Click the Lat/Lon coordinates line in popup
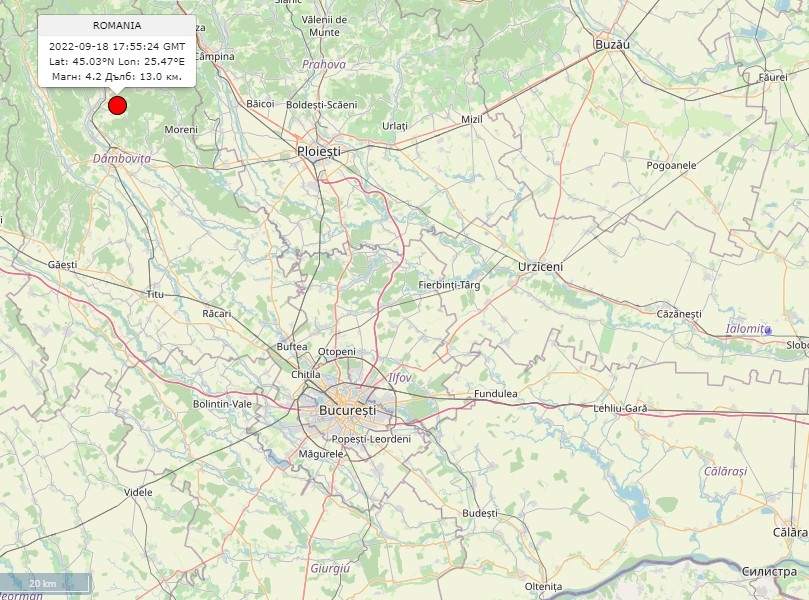The width and height of the screenshot is (809, 600). point(117,61)
